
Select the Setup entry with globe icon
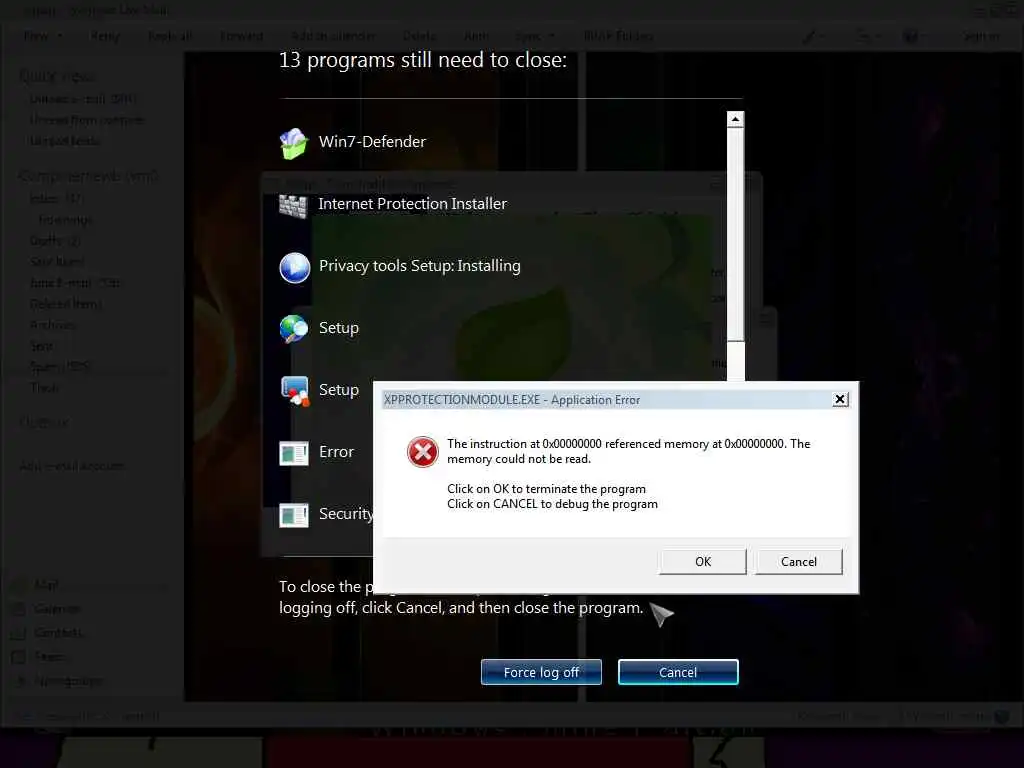click(294, 328)
